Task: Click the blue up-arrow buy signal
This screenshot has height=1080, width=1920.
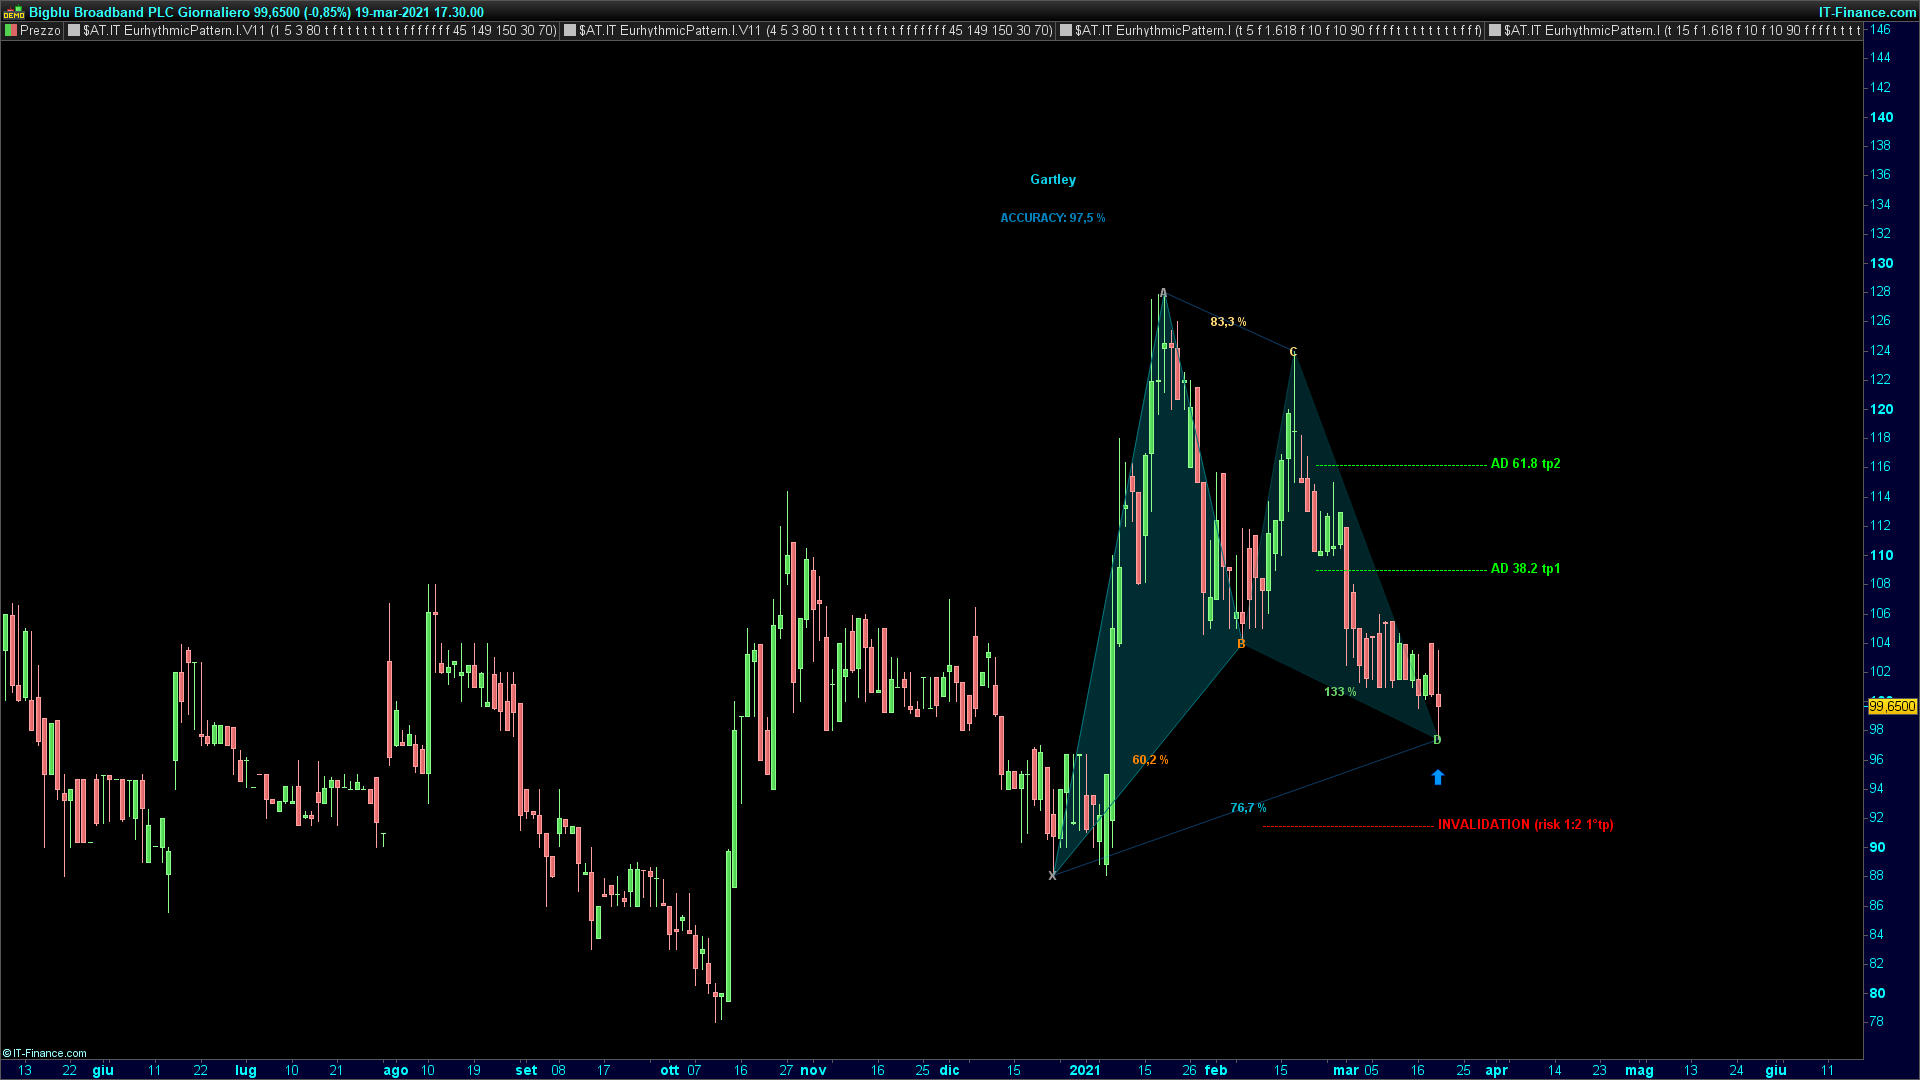Action: pyautogui.click(x=1437, y=777)
